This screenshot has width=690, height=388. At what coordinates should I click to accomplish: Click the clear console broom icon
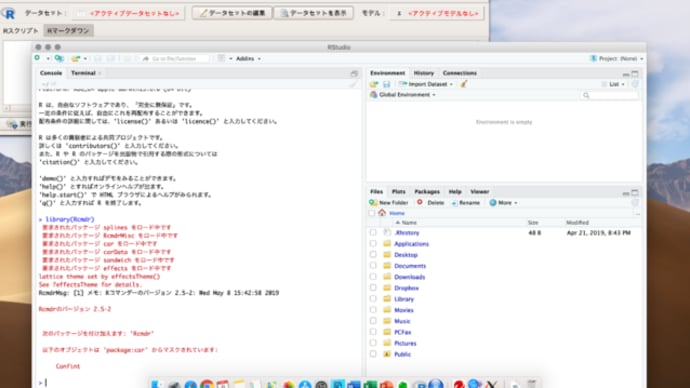(353, 84)
